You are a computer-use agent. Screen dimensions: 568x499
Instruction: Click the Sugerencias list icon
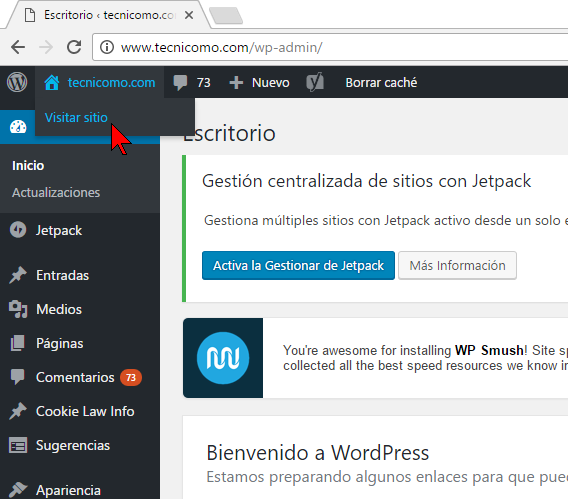tap(18, 445)
